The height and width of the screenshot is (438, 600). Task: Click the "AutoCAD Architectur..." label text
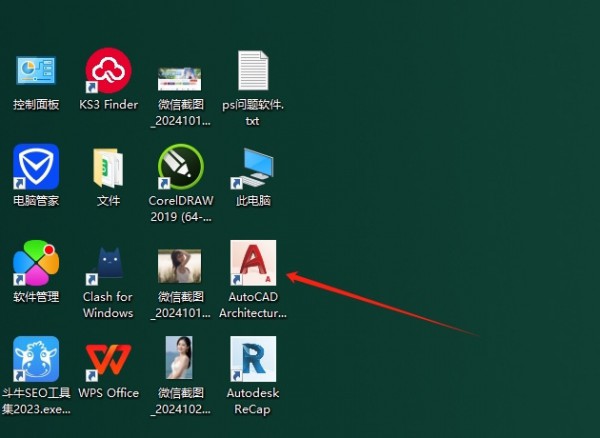click(253, 305)
